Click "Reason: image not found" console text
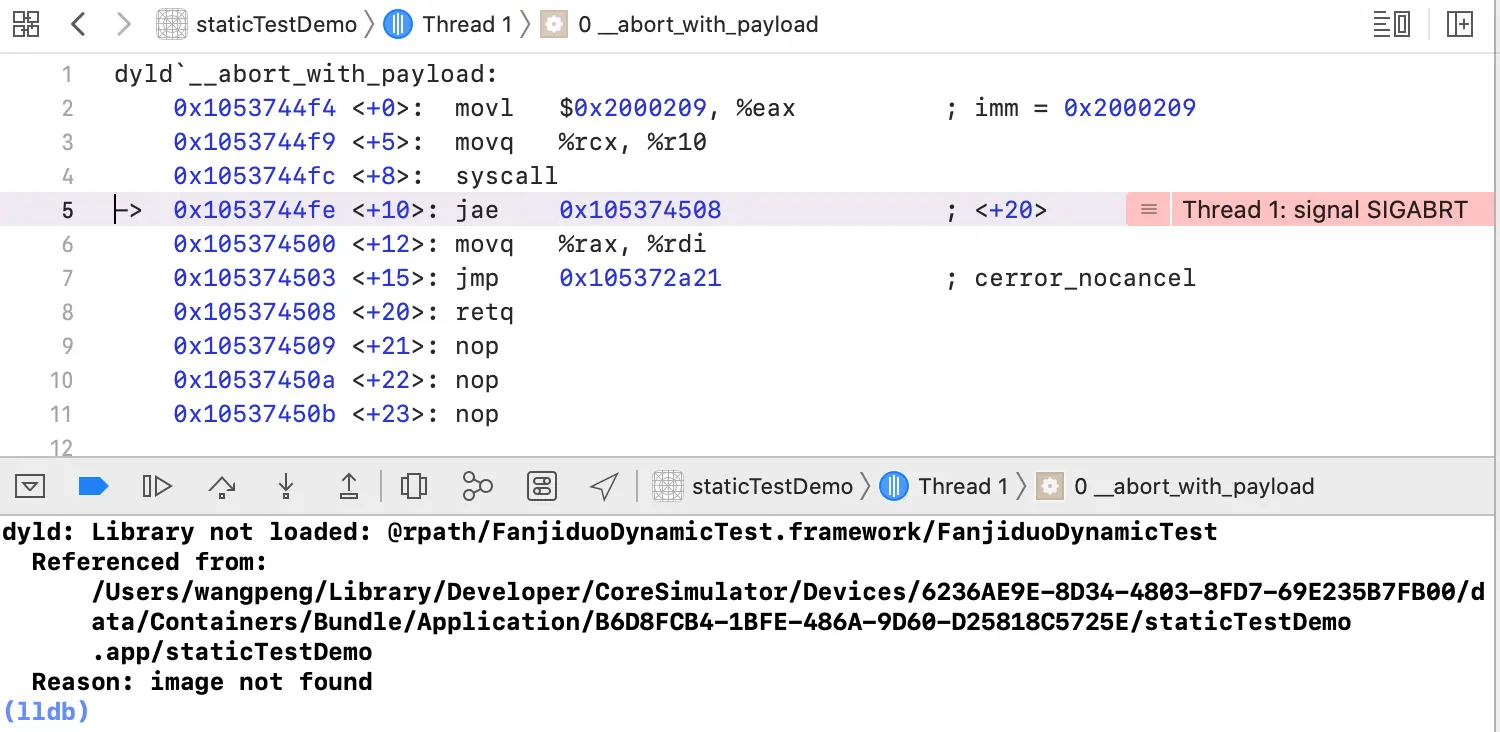 pos(202,682)
